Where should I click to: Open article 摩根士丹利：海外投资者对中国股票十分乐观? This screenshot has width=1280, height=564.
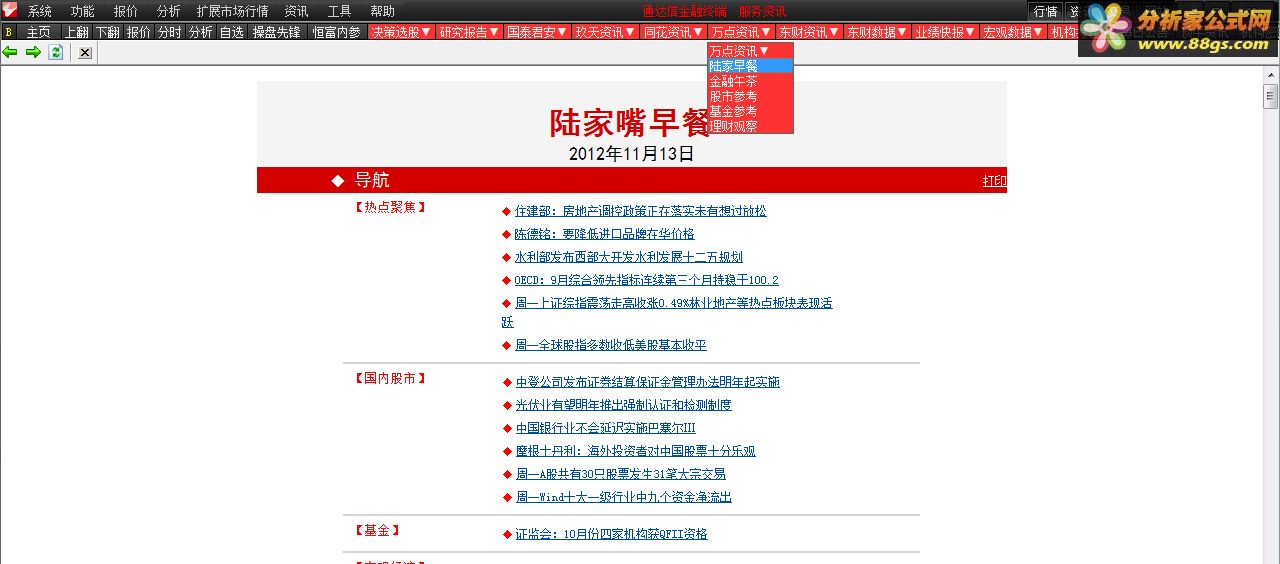[x=635, y=451]
